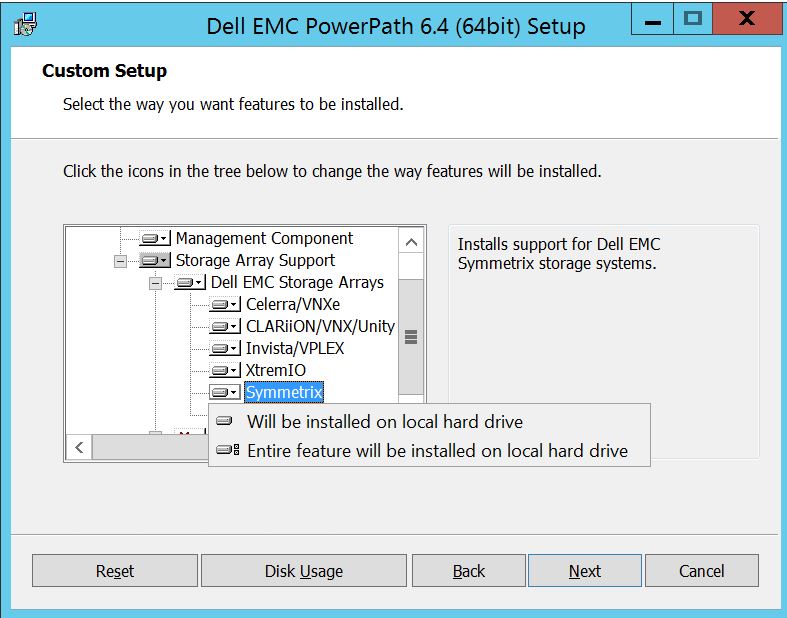Image resolution: width=787 pixels, height=618 pixels.
Task: Open the CLARiiON/VNX/Unity feature icon
Action: pos(225,327)
